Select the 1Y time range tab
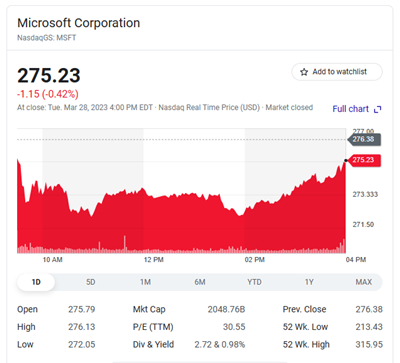Screen dimensions: 400x363 pos(309,282)
